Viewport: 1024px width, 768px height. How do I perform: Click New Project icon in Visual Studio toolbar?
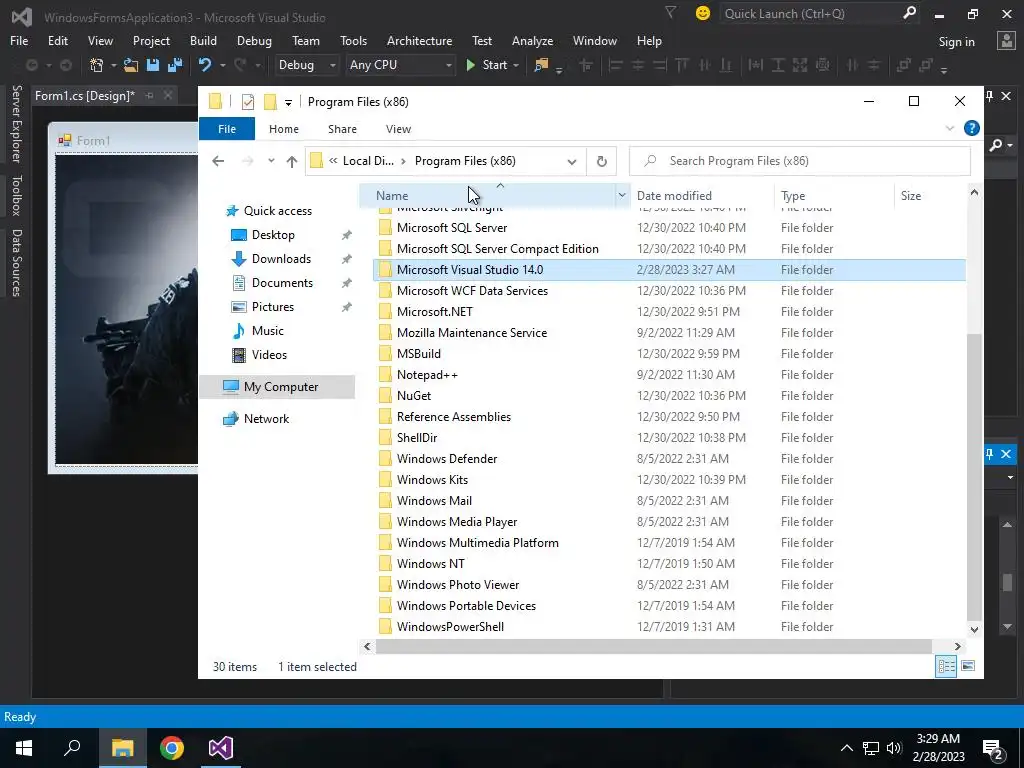(97, 65)
